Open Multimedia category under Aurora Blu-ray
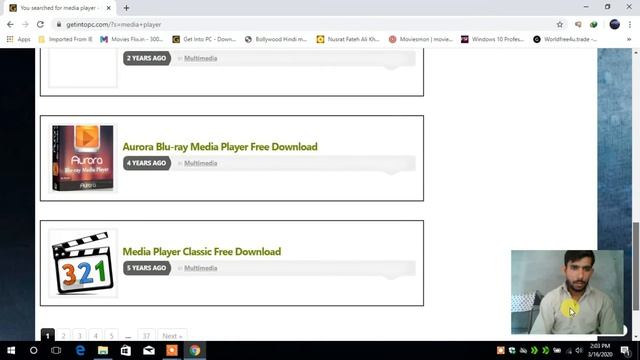 point(200,163)
